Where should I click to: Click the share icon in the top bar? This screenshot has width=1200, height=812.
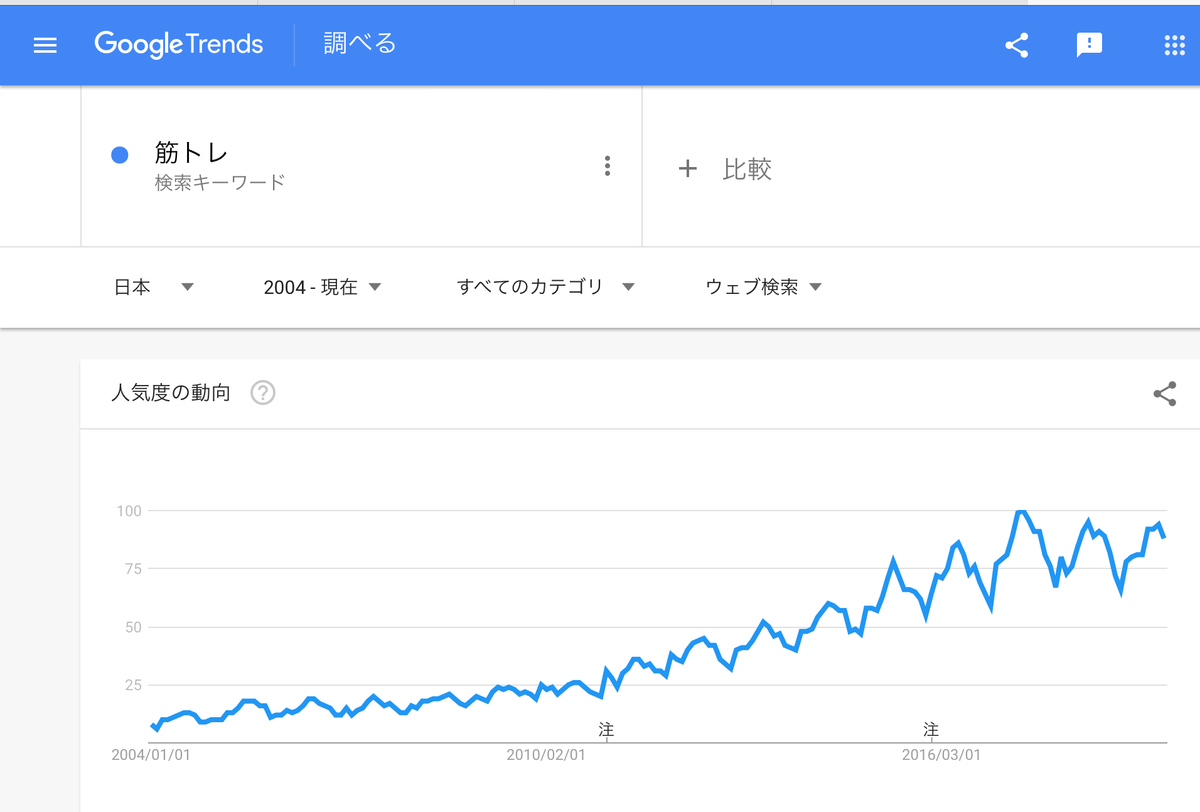tap(1016, 44)
